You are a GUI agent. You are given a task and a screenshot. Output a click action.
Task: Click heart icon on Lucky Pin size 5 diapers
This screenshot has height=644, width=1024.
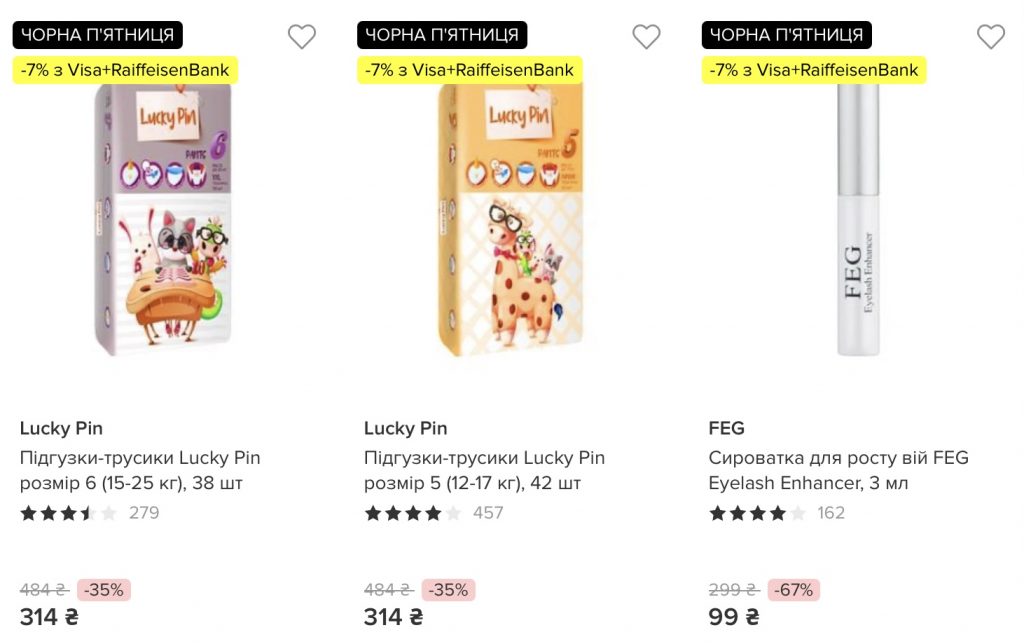(x=646, y=37)
